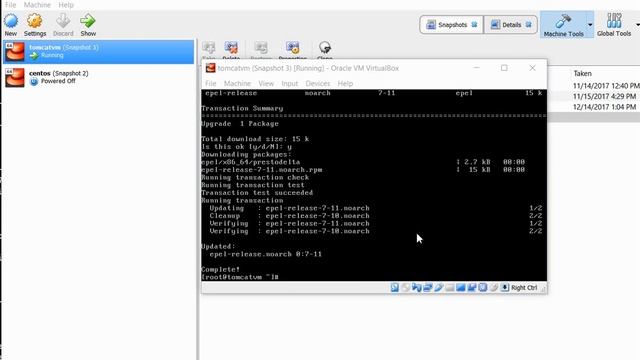Click shared folders icon in VM status bar
640x360 pixels.
tap(449, 287)
